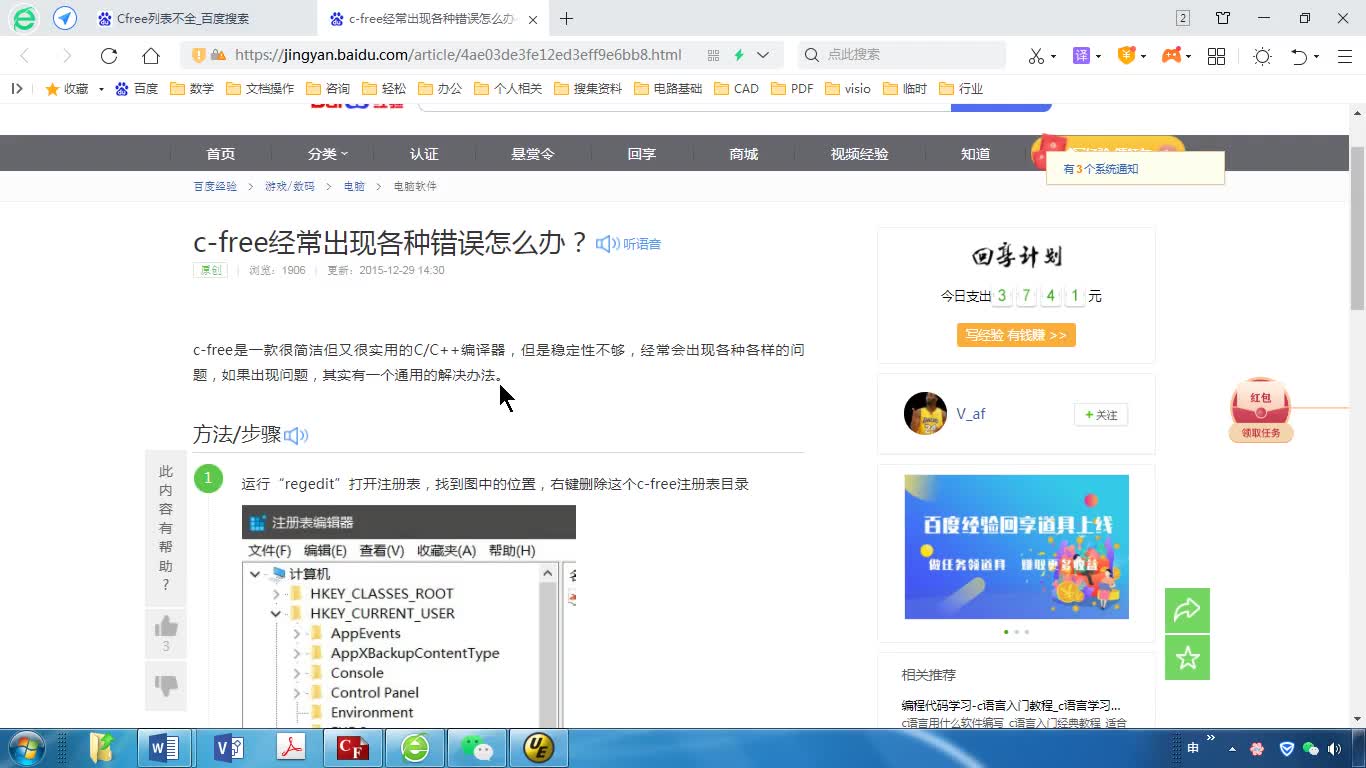Open the compass navigation icon beside the logo
The image size is (1366, 768).
tap(65, 18)
